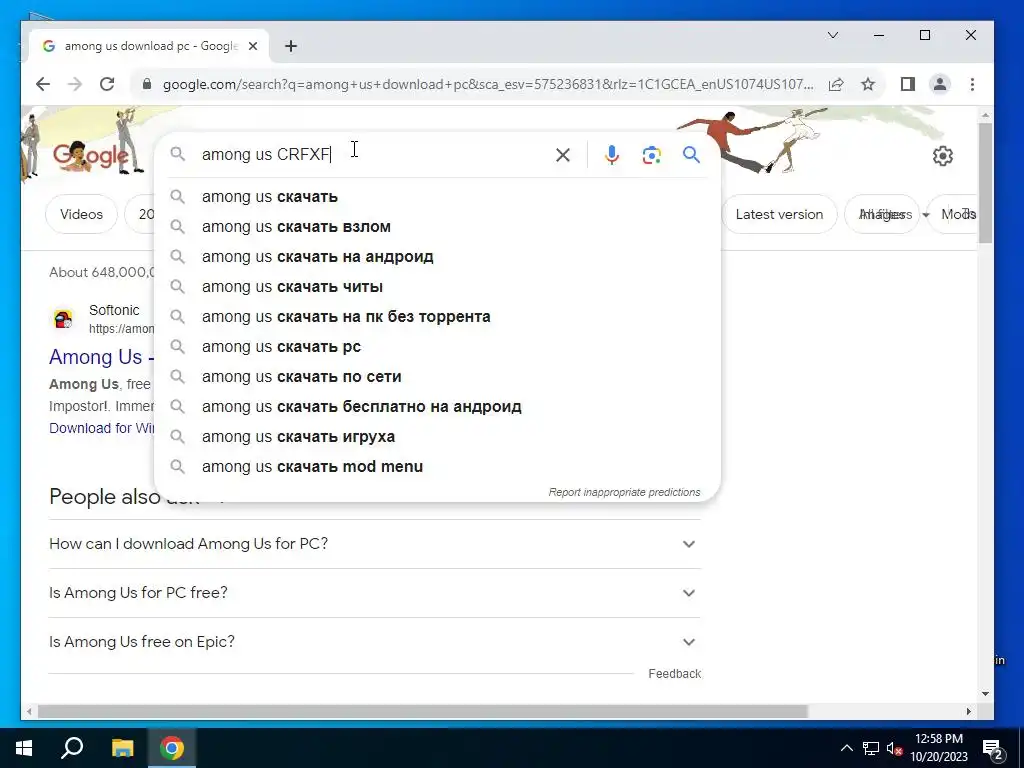
Task: Click scrollbar down arrow
Action: point(985,694)
